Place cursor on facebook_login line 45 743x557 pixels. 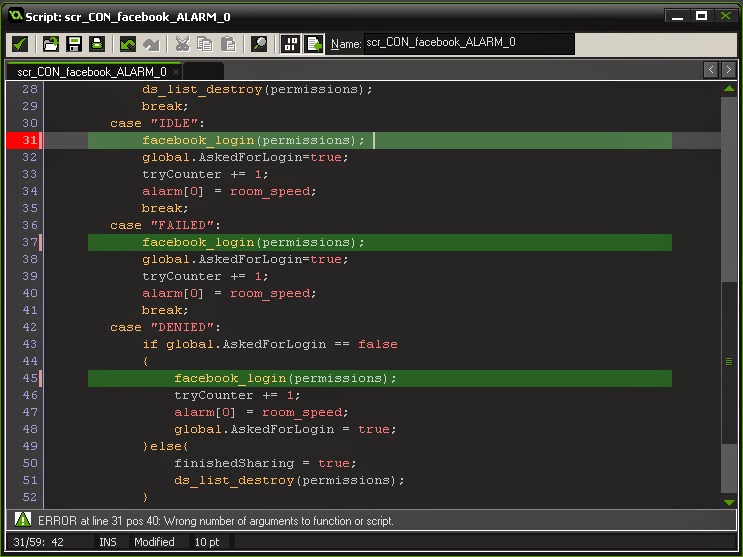[x=285, y=378]
